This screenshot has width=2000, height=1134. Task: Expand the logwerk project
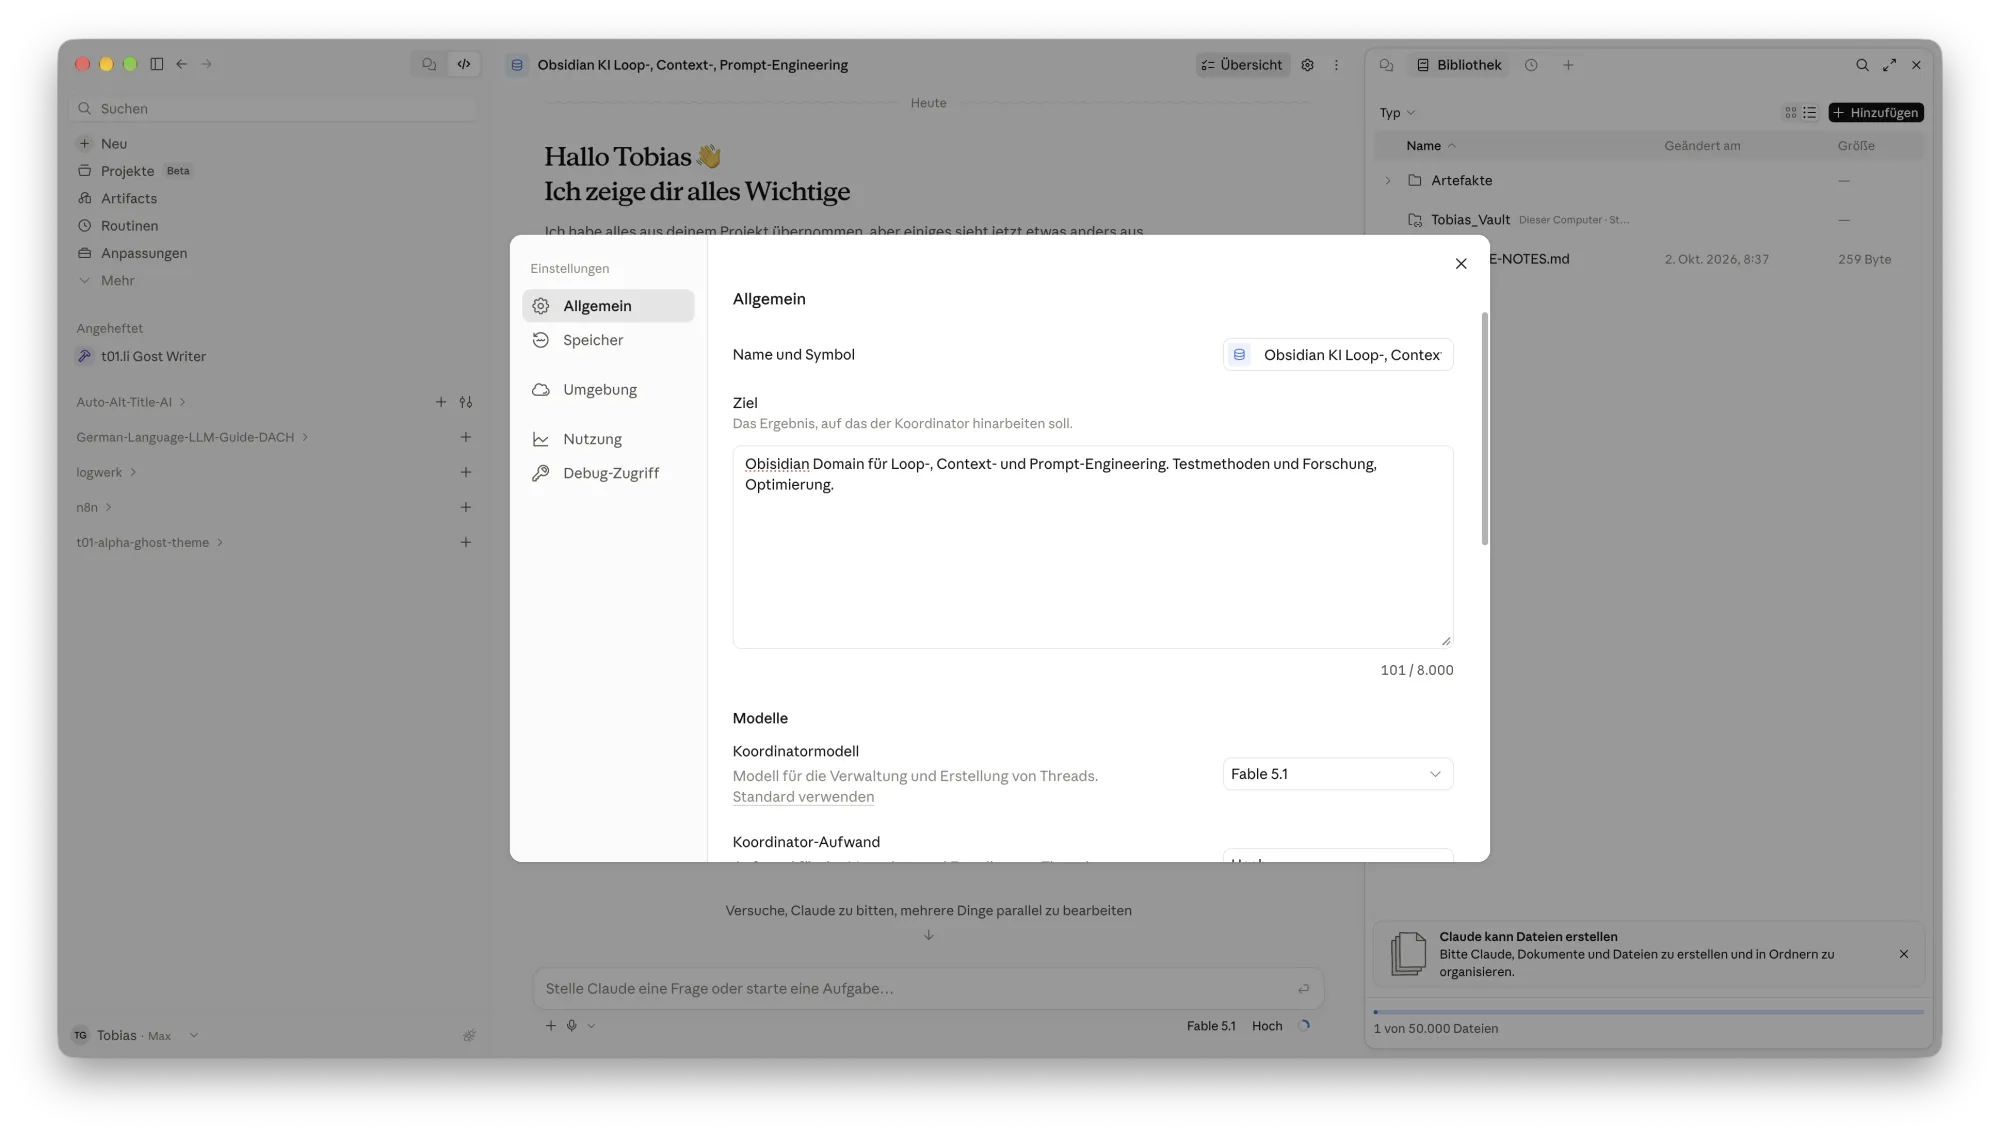click(x=106, y=472)
